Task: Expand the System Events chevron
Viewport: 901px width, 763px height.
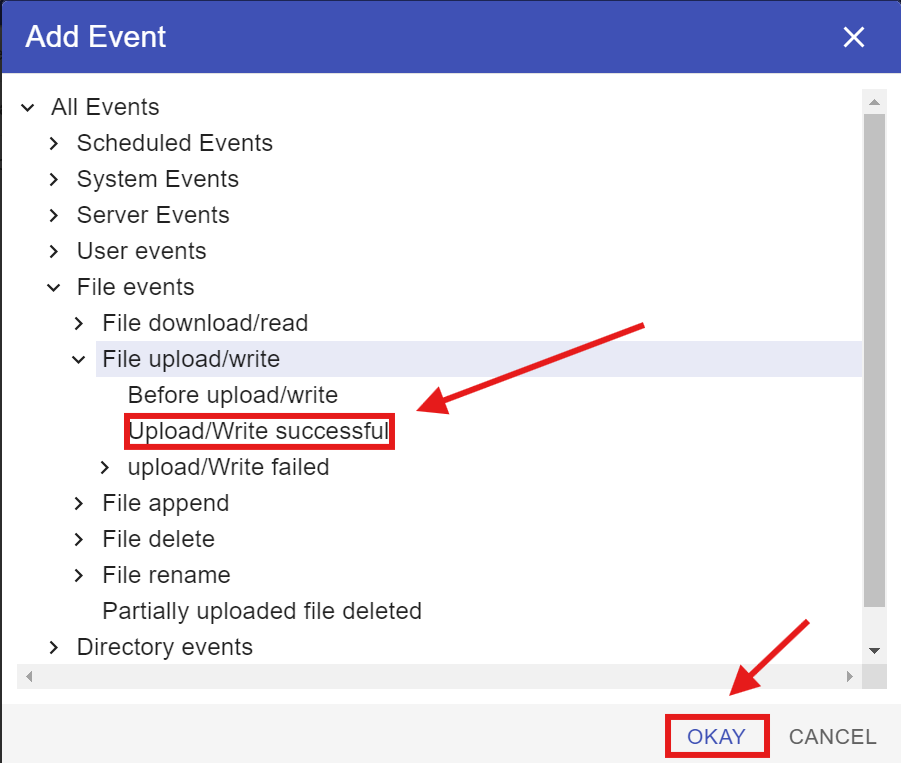Action: [x=54, y=179]
